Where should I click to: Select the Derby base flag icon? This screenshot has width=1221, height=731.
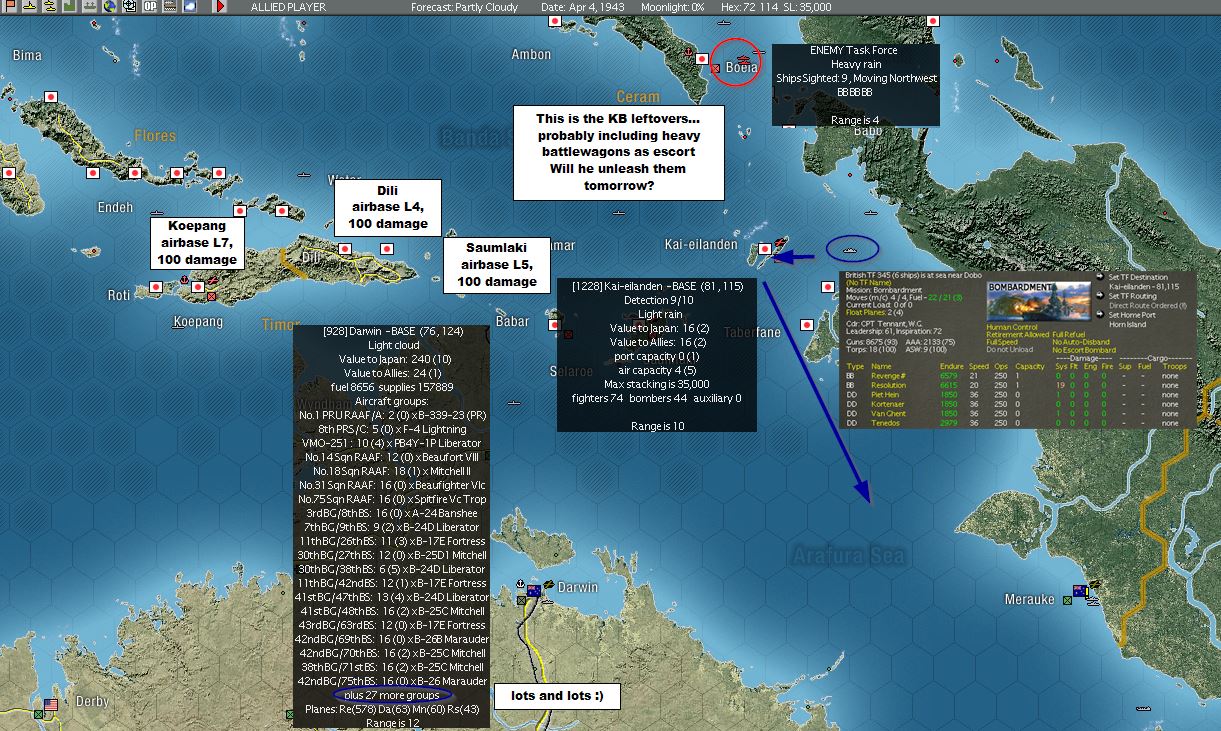[50, 706]
